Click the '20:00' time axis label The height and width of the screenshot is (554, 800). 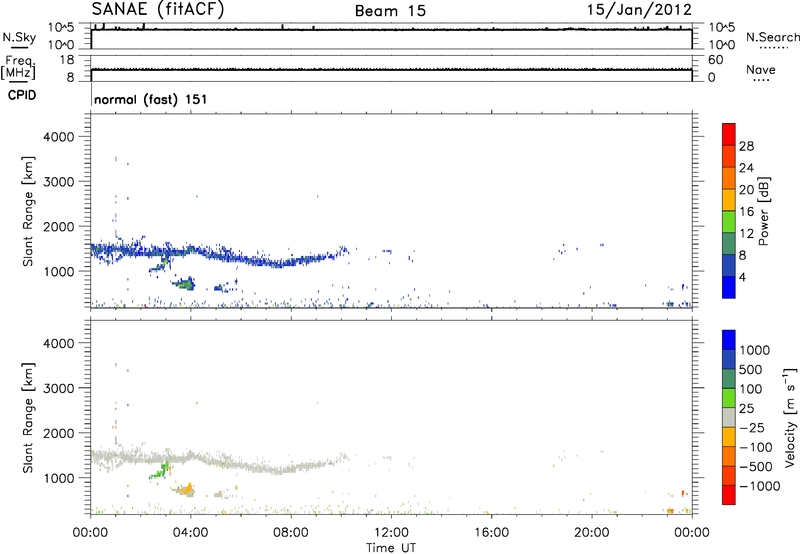591,533
